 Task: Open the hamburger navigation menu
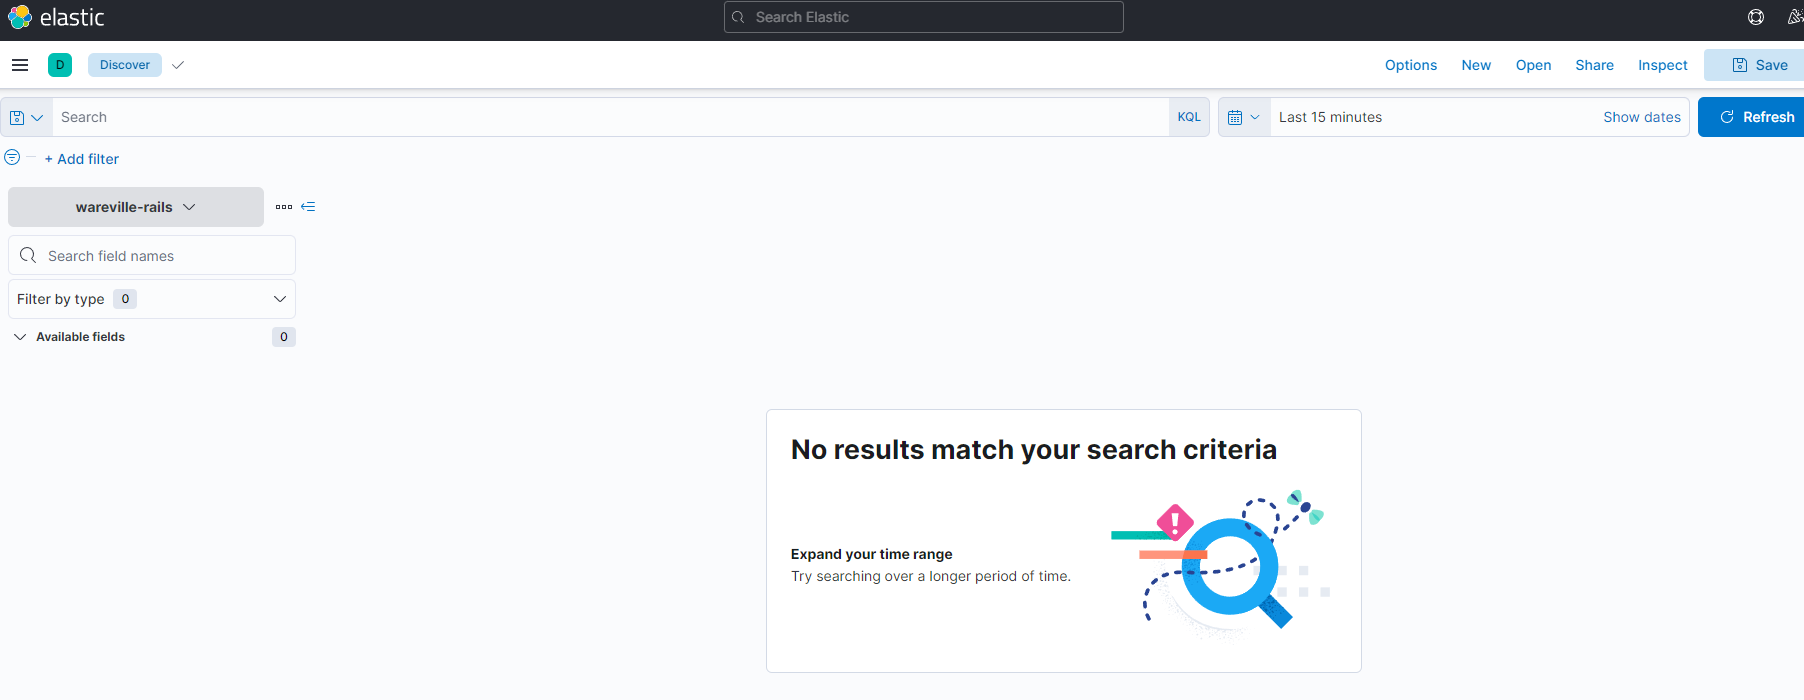pyautogui.click(x=20, y=65)
